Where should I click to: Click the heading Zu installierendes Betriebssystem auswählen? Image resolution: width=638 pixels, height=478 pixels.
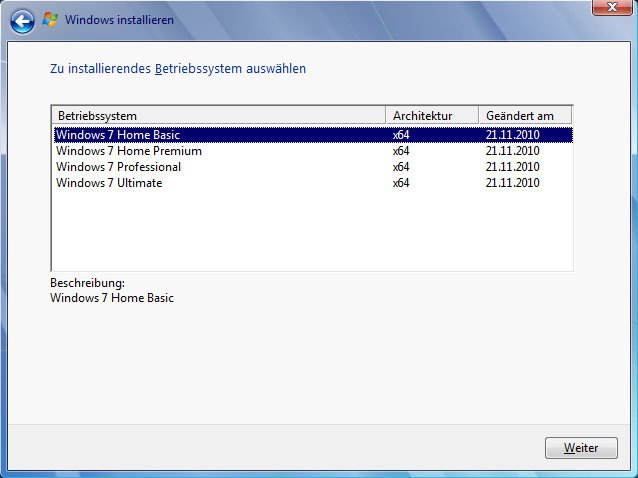click(x=178, y=68)
